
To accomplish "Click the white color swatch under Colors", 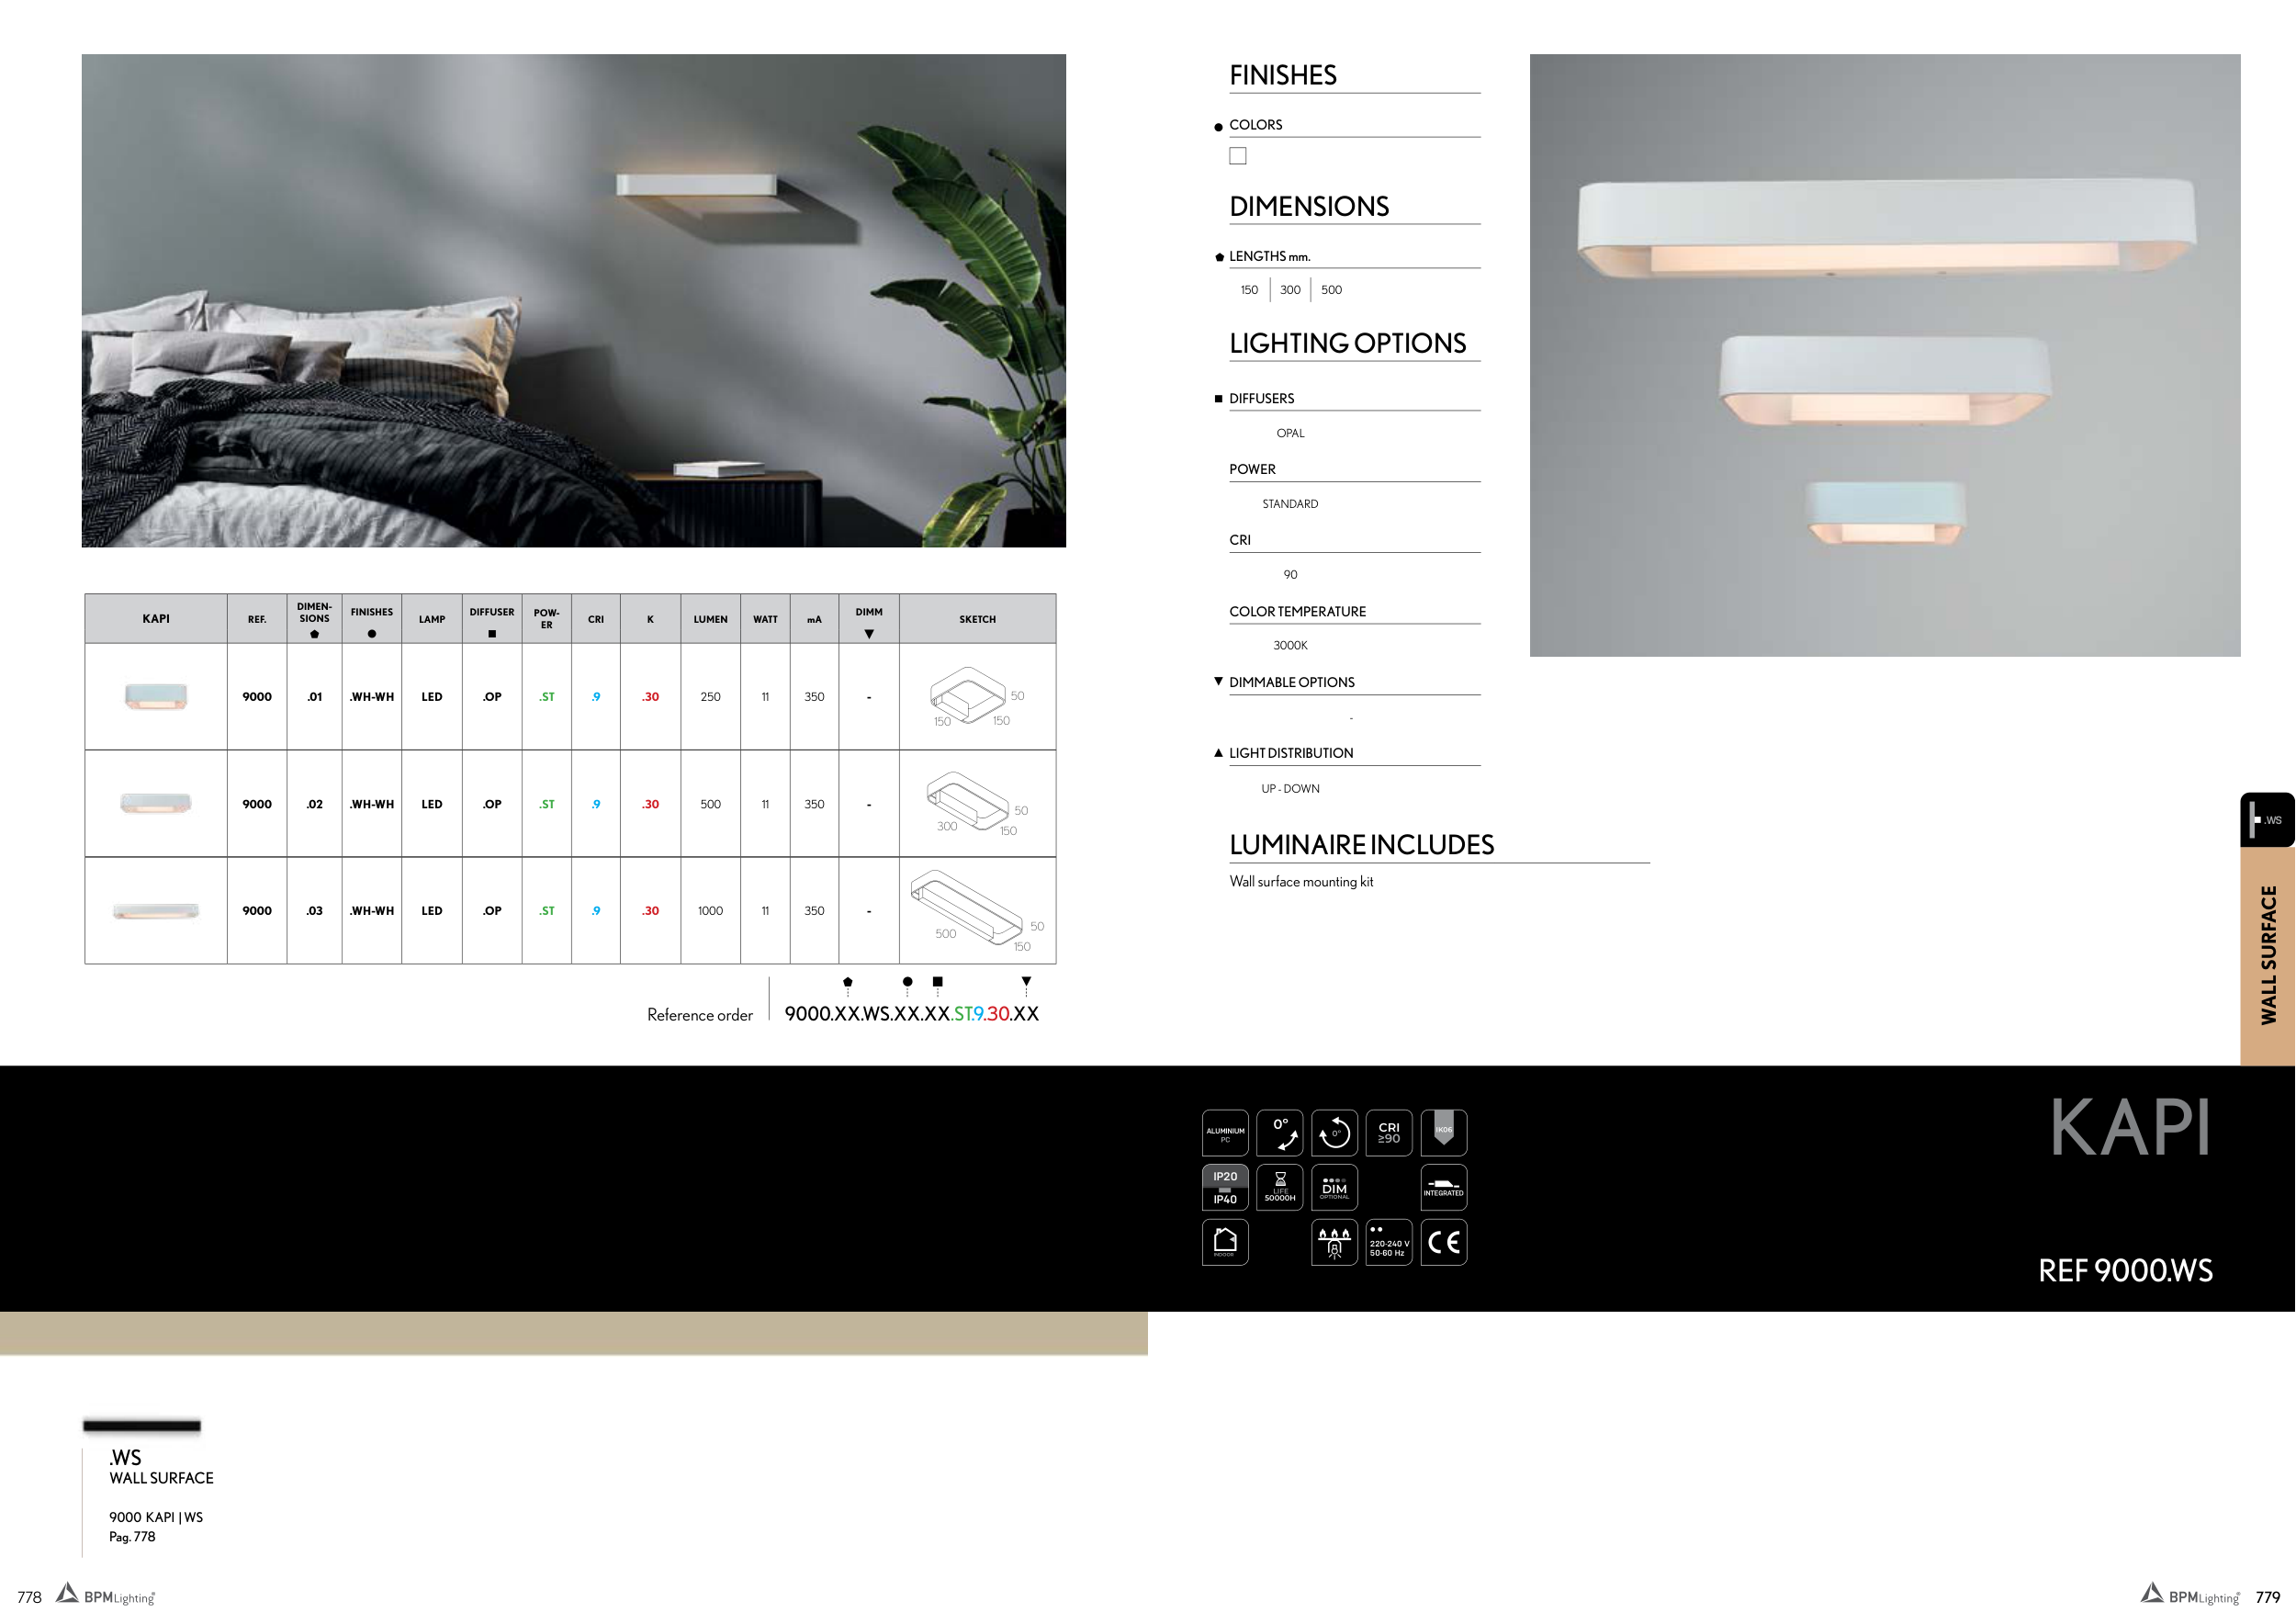I will pos(1237,156).
